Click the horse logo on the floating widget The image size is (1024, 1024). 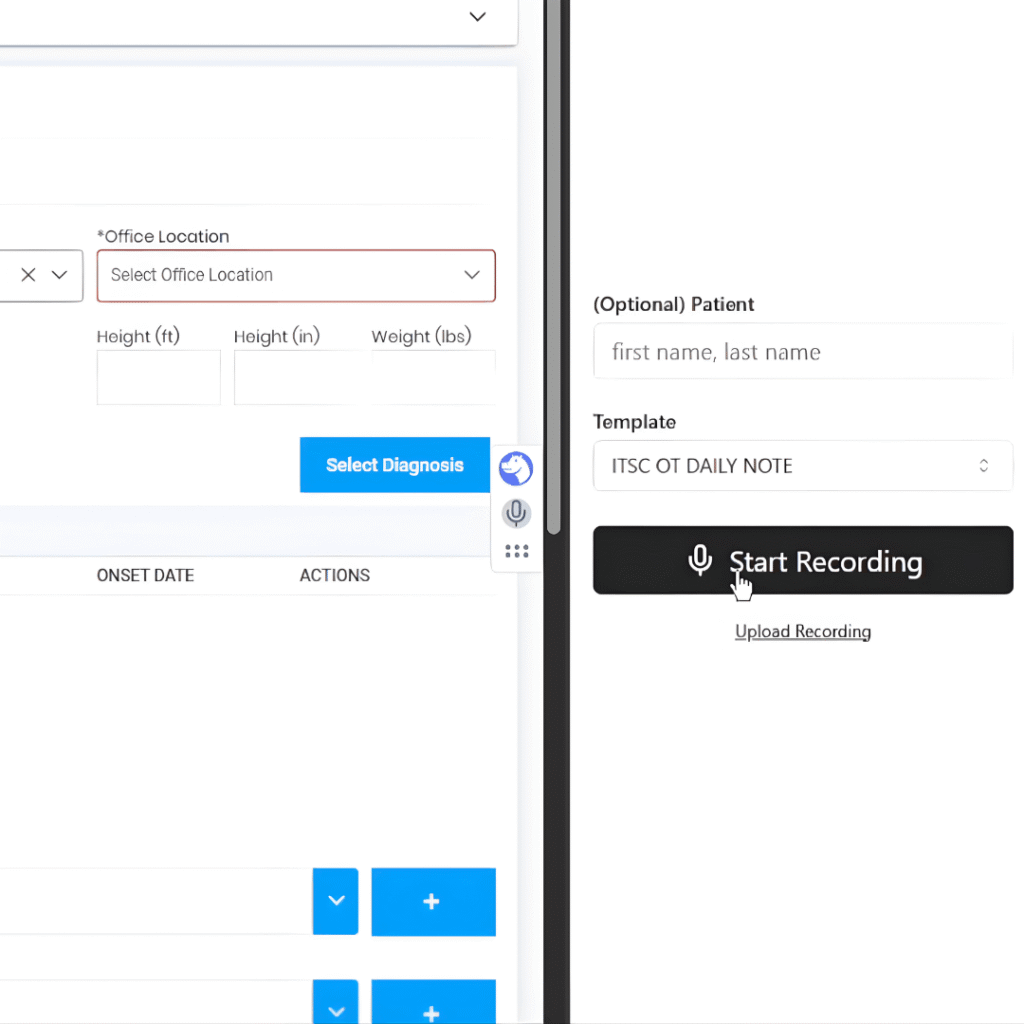point(516,468)
